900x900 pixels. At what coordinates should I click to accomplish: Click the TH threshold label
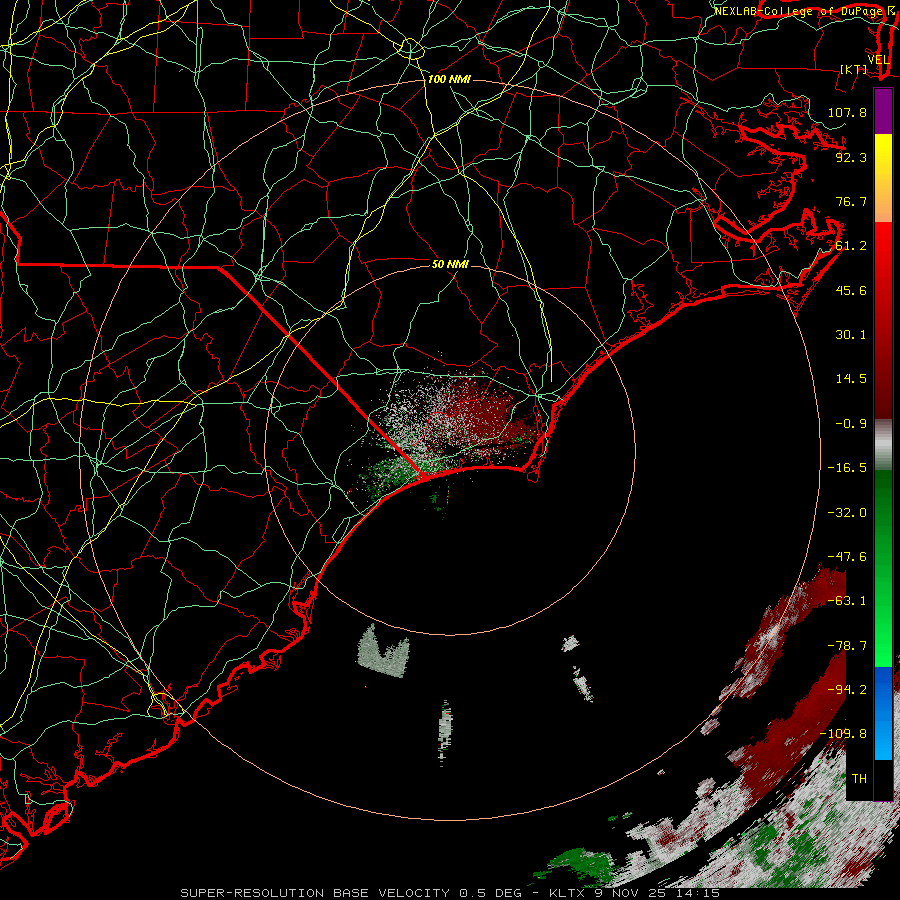pos(859,779)
